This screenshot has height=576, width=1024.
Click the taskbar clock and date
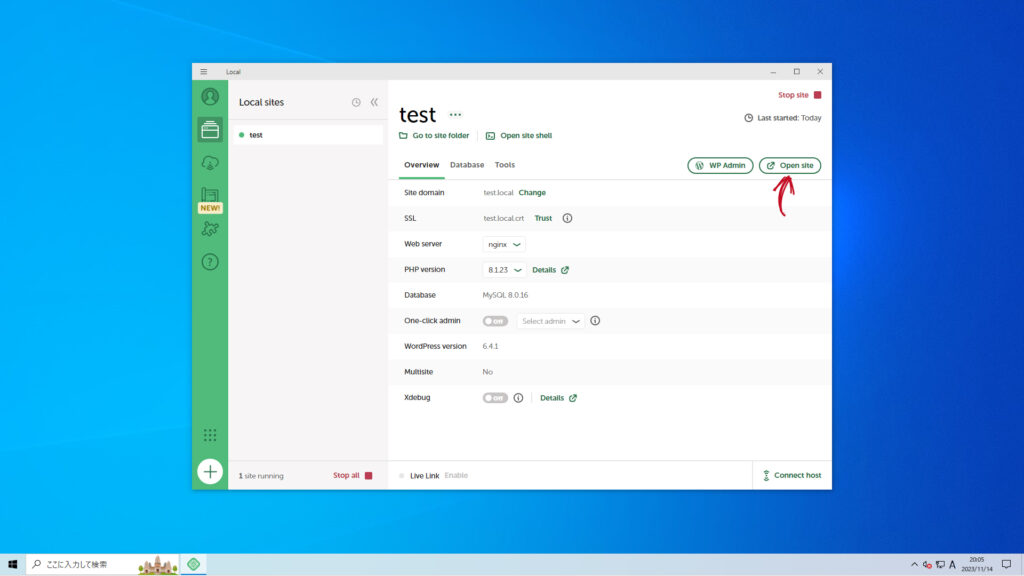[976, 564]
